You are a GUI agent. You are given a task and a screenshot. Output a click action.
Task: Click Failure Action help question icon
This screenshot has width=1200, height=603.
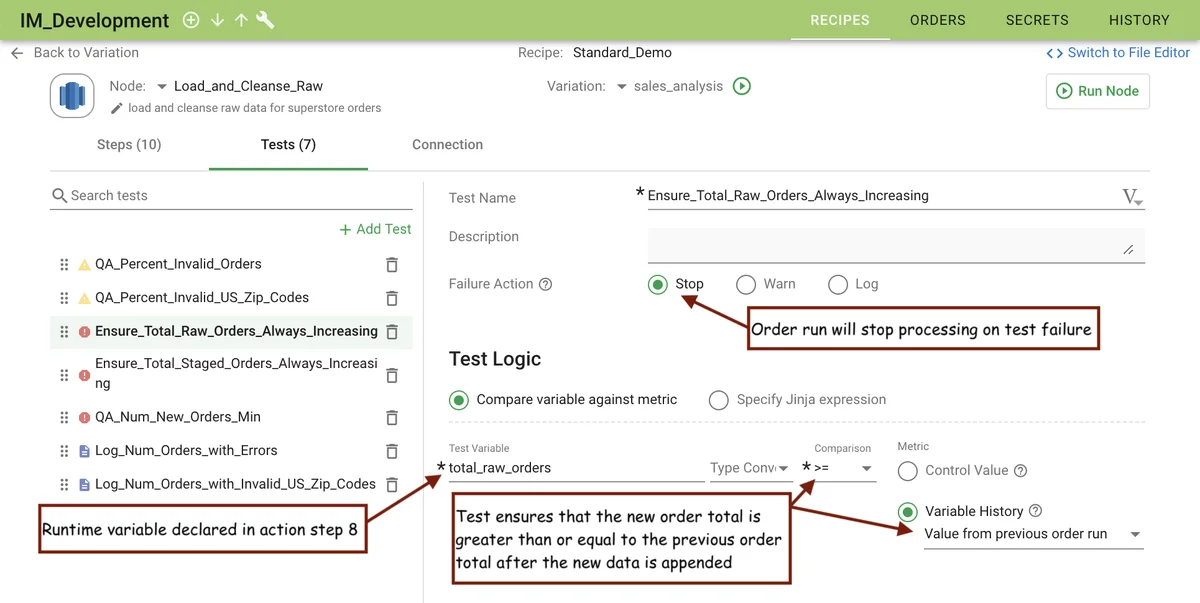(546, 284)
